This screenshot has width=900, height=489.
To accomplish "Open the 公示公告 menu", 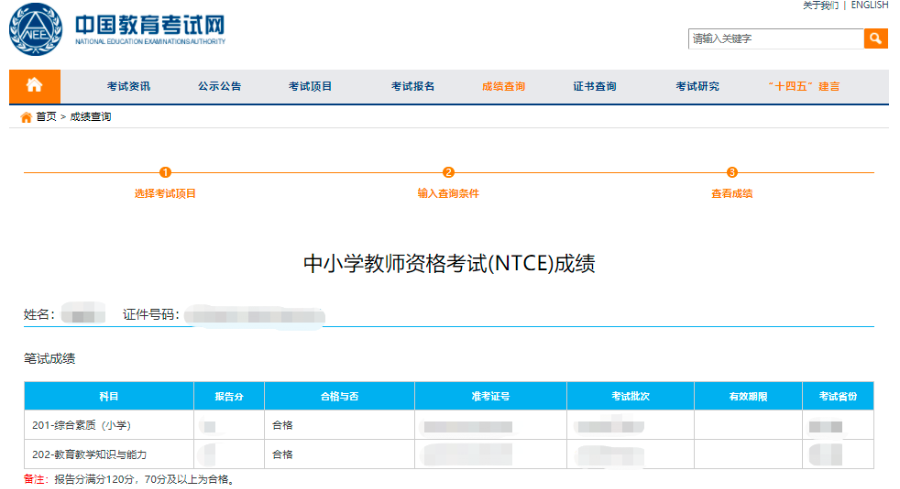I will click(x=220, y=87).
